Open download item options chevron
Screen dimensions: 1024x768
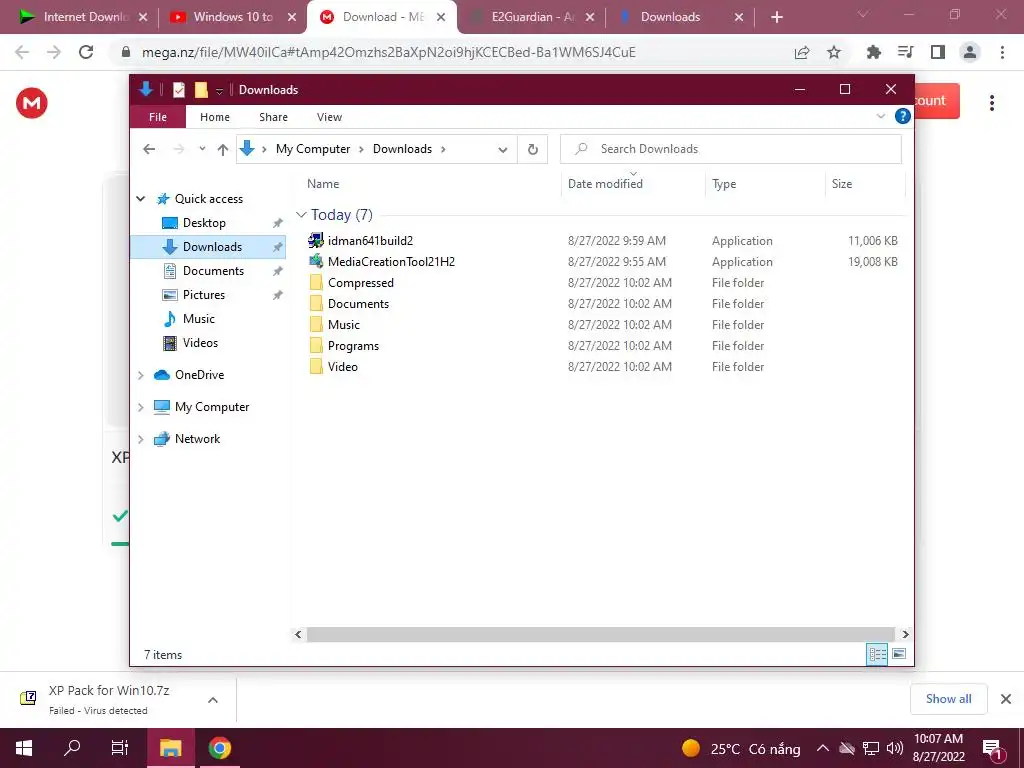point(213,699)
